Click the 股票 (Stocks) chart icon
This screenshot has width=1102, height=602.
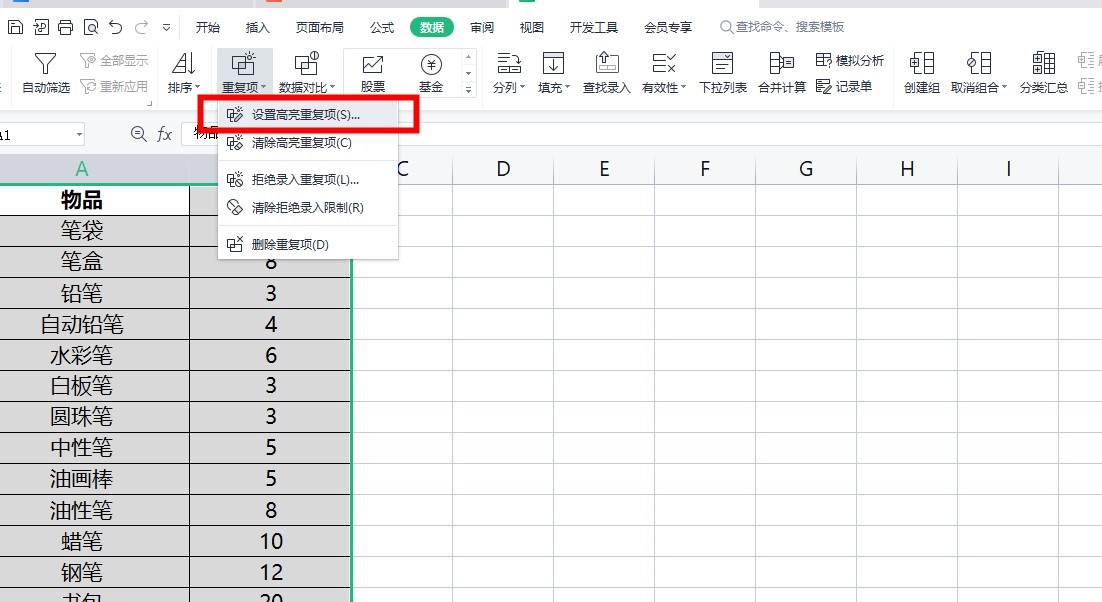(373, 66)
